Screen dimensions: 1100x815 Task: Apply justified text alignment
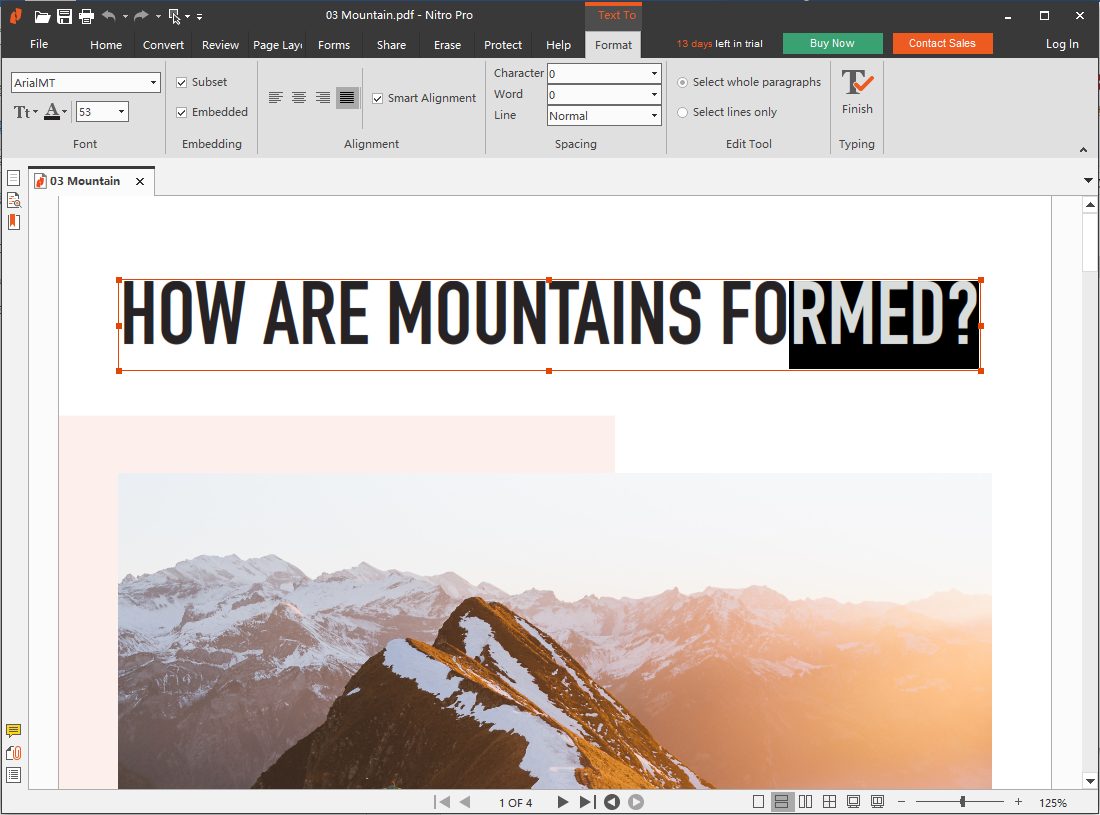(347, 98)
